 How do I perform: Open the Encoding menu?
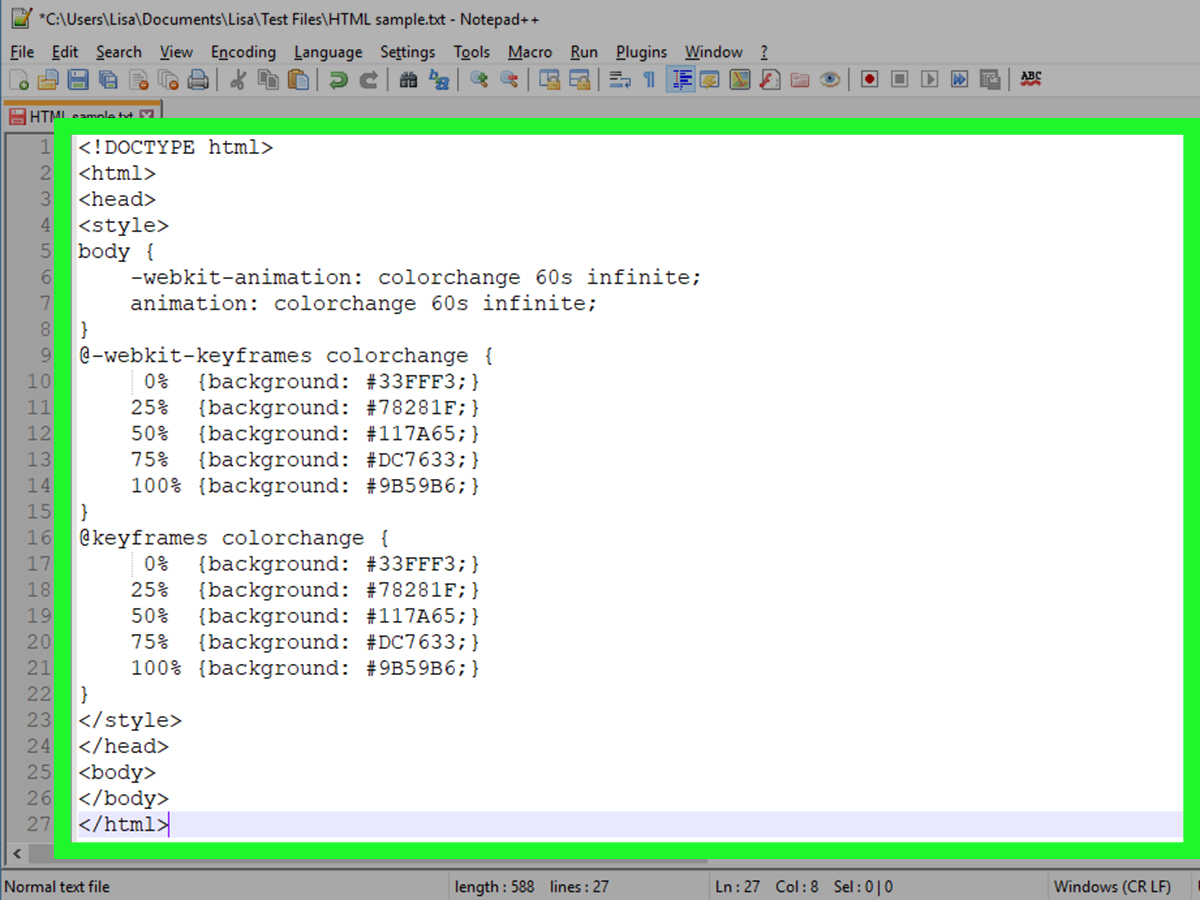point(243,52)
